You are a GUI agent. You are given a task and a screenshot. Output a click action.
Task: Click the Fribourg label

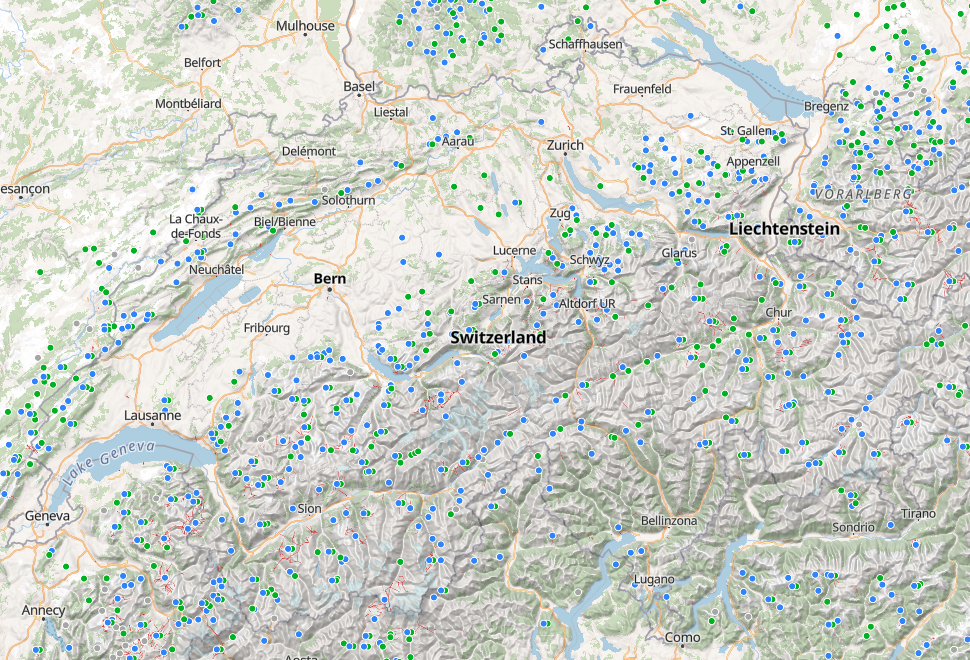click(267, 327)
